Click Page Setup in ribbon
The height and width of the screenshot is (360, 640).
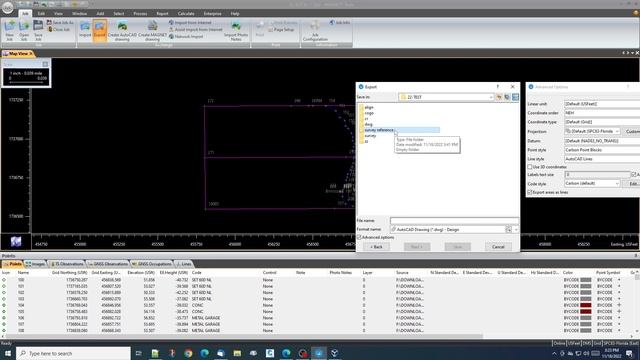281,30
